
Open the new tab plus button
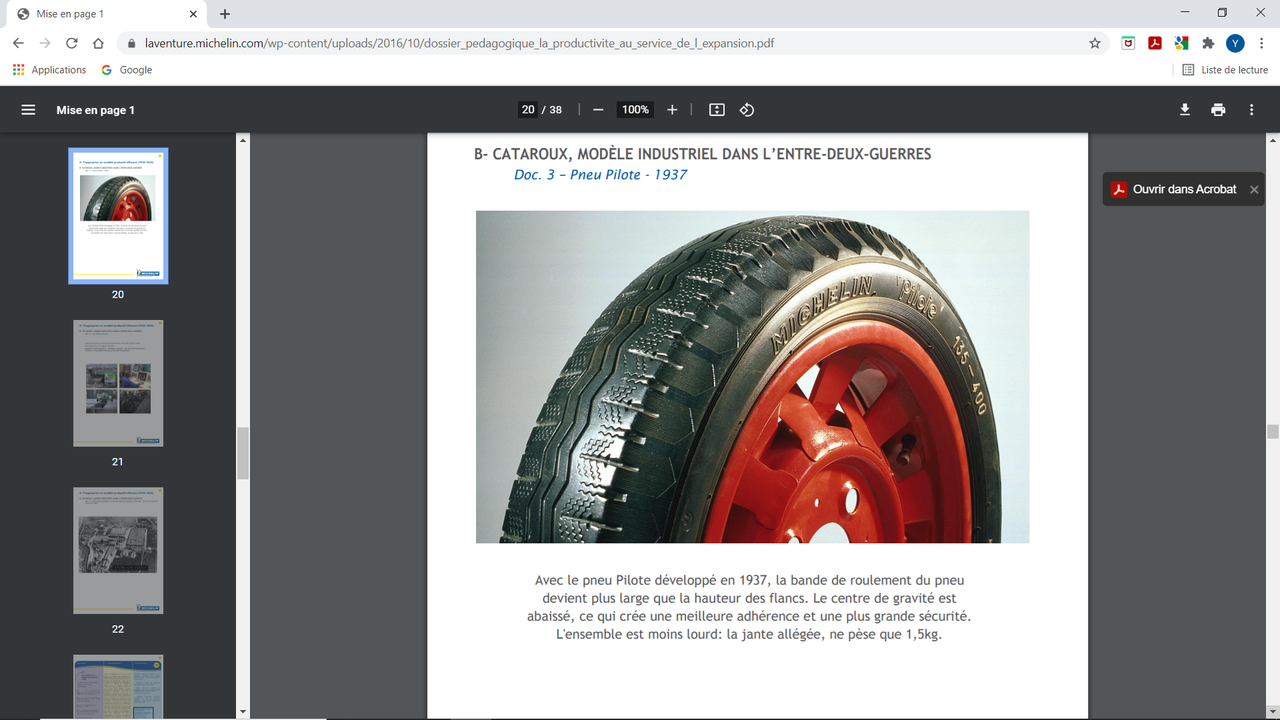(225, 14)
